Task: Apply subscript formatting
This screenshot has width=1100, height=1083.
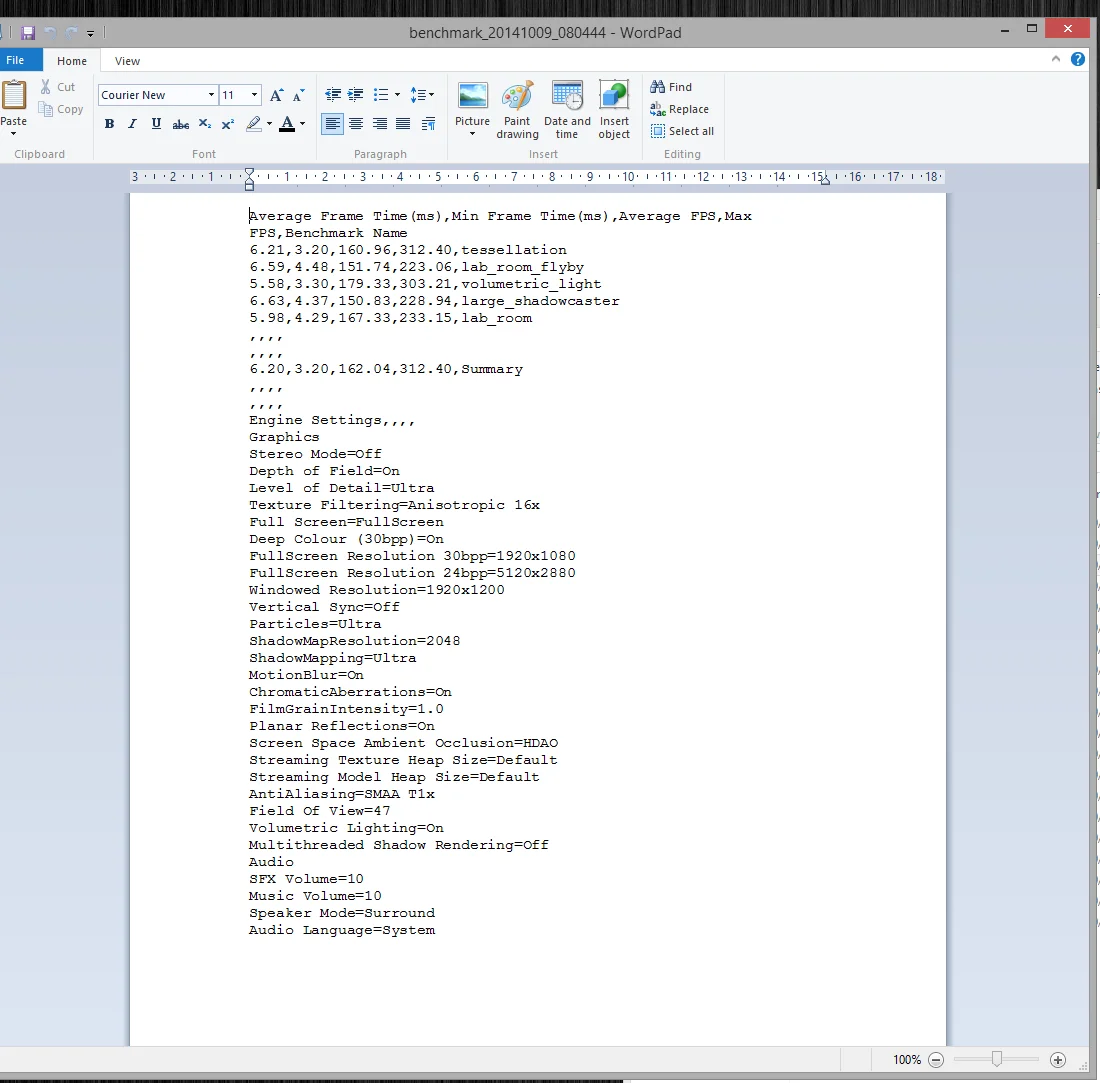Action: [205, 124]
